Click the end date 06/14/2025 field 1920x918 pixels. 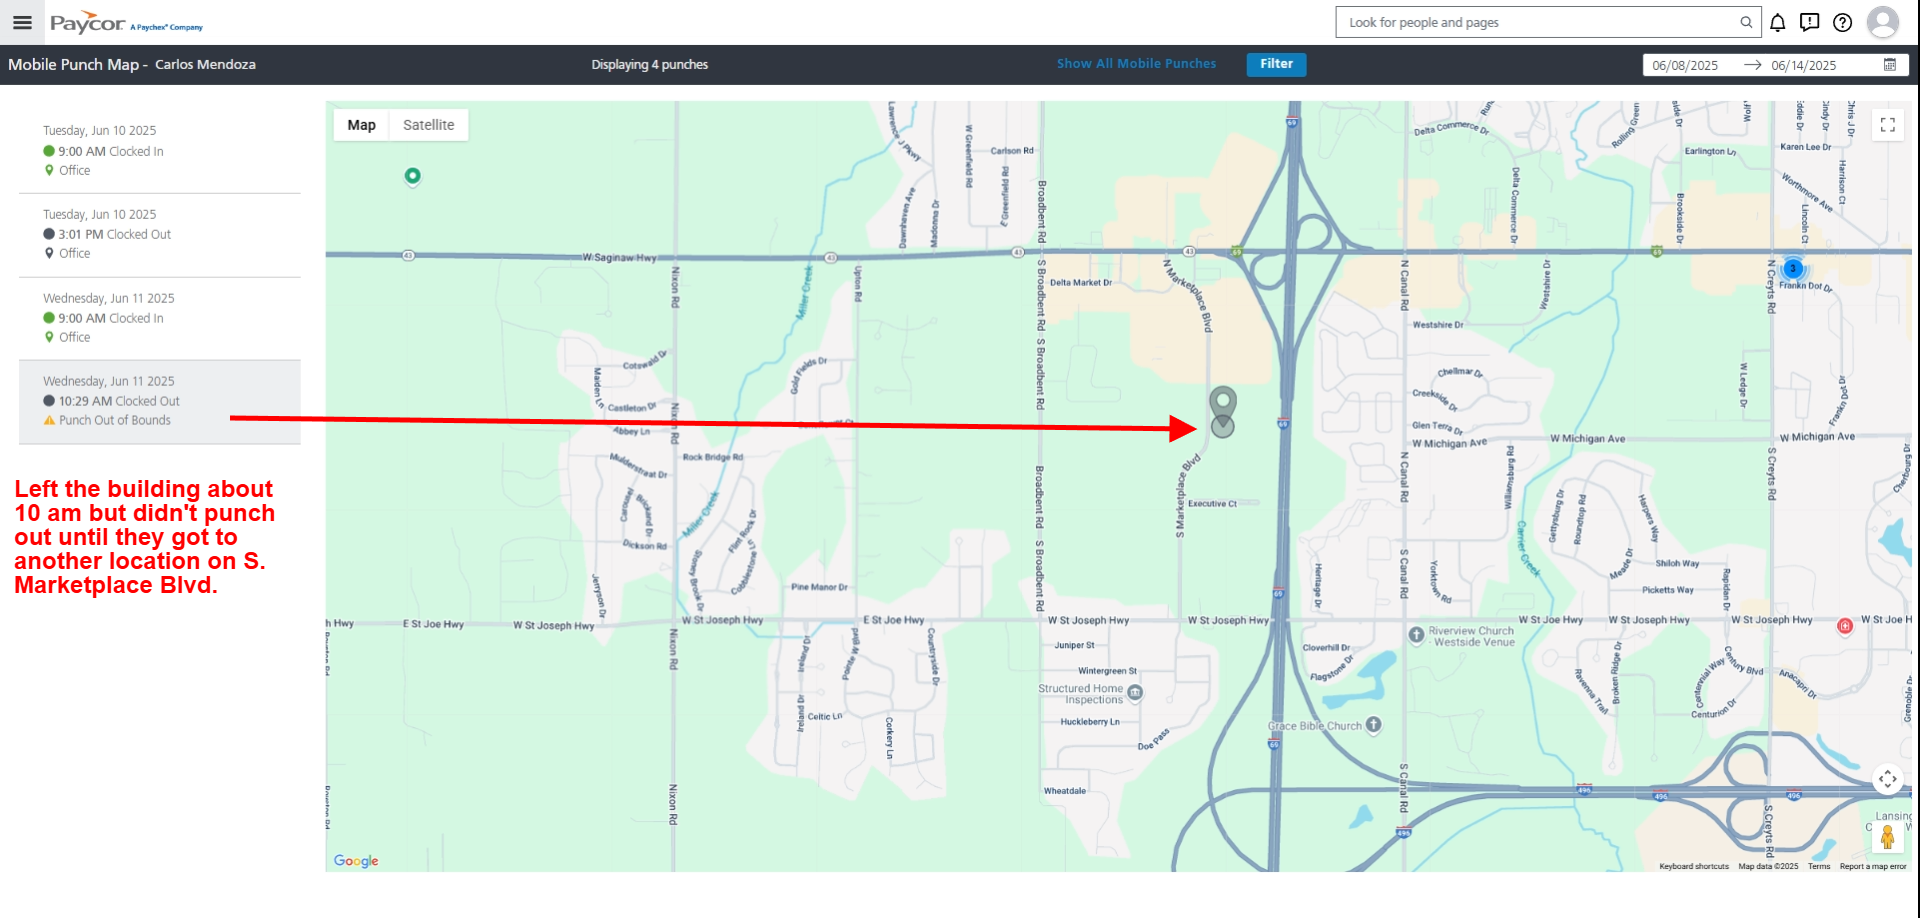pos(1803,65)
